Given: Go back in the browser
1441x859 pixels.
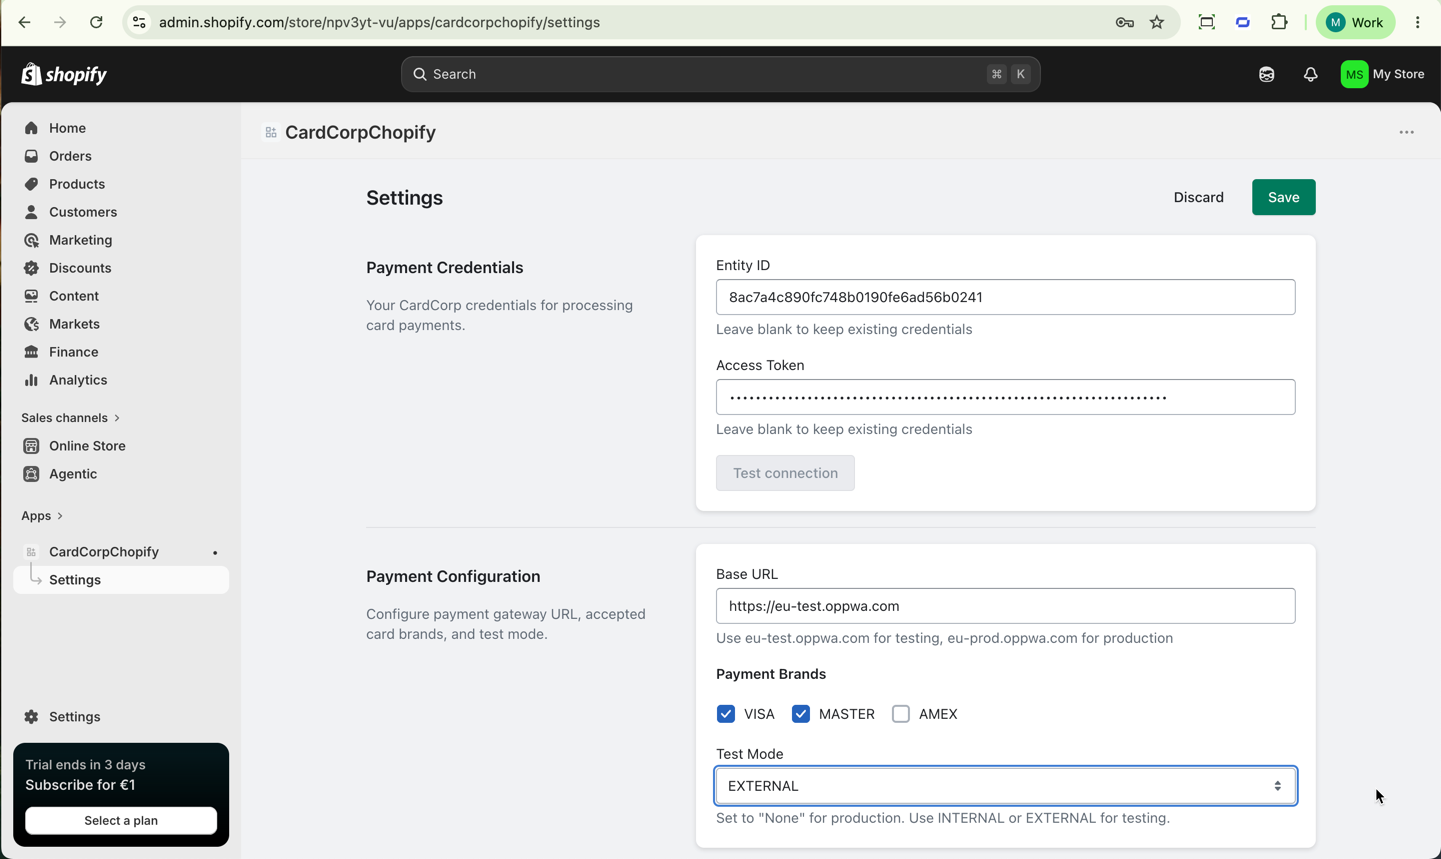Looking at the screenshot, I should (x=24, y=22).
